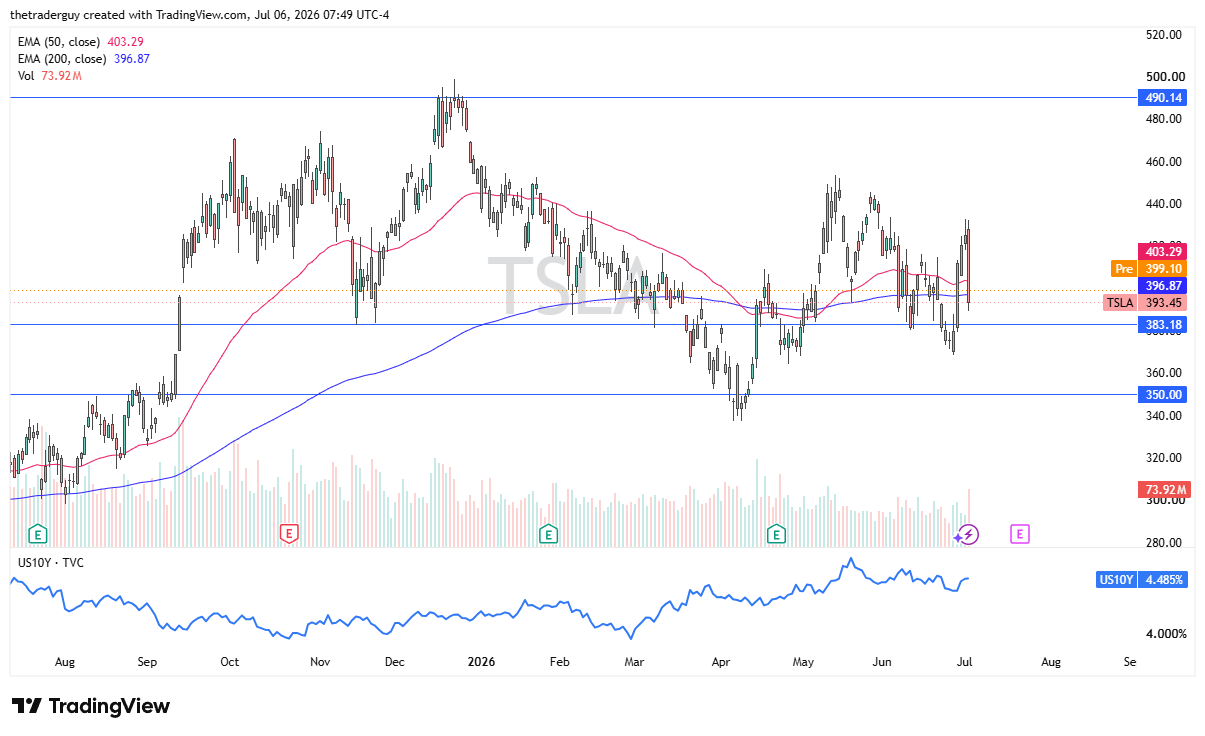Click the Feb label on the time axis
The width and height of the screenshot is (1205, 736).
559,662
